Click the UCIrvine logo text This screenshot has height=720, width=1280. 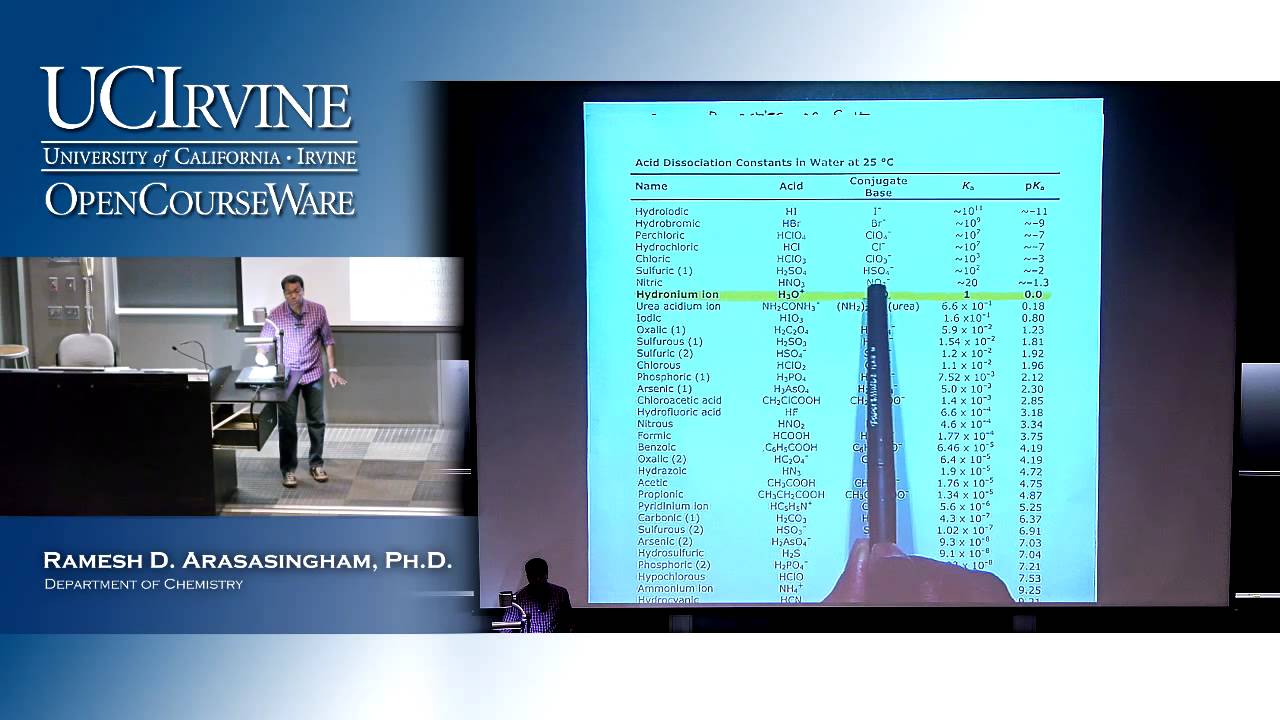198,99
